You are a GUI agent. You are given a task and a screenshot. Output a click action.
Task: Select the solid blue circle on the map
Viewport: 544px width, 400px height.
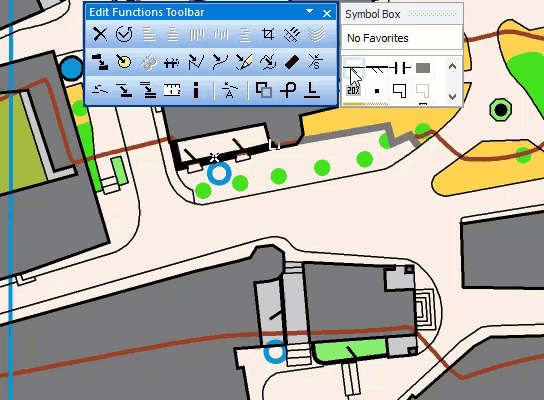pos(71,68)
